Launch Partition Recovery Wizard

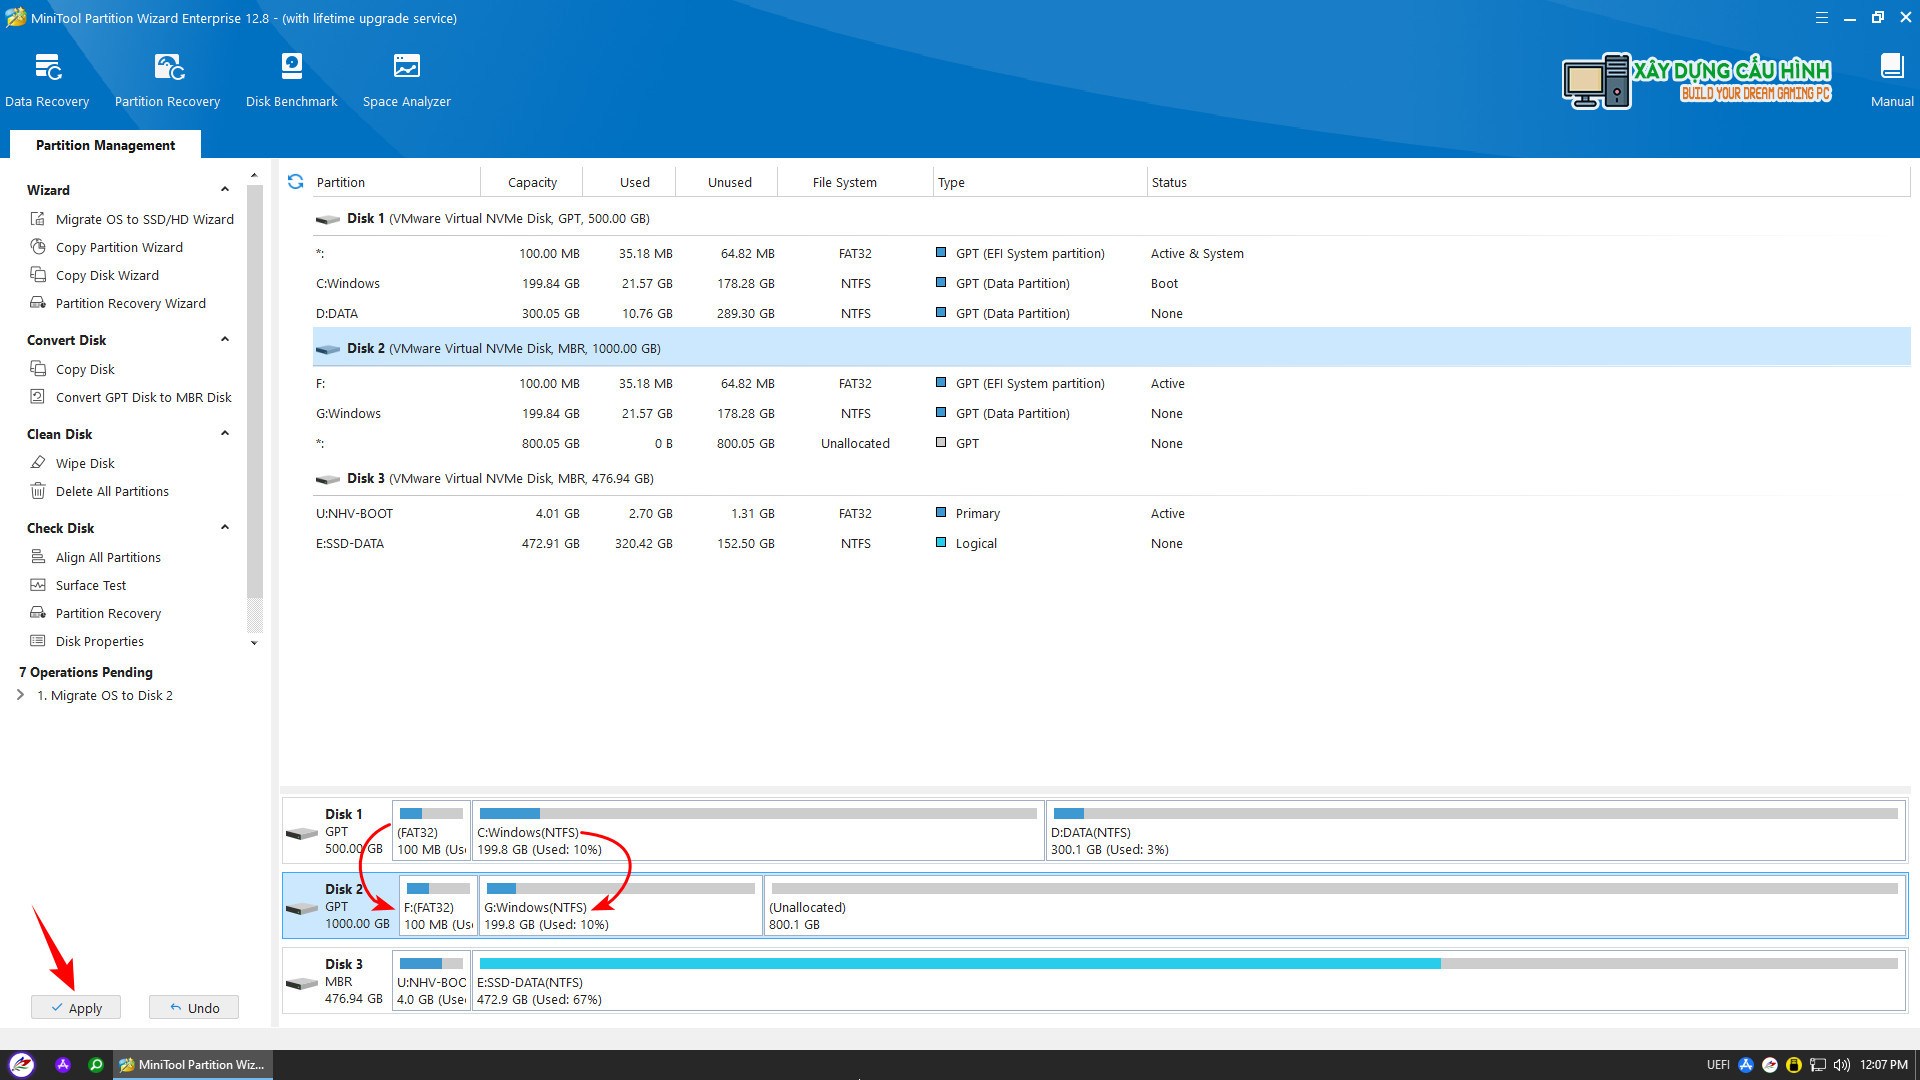[118, 303]
